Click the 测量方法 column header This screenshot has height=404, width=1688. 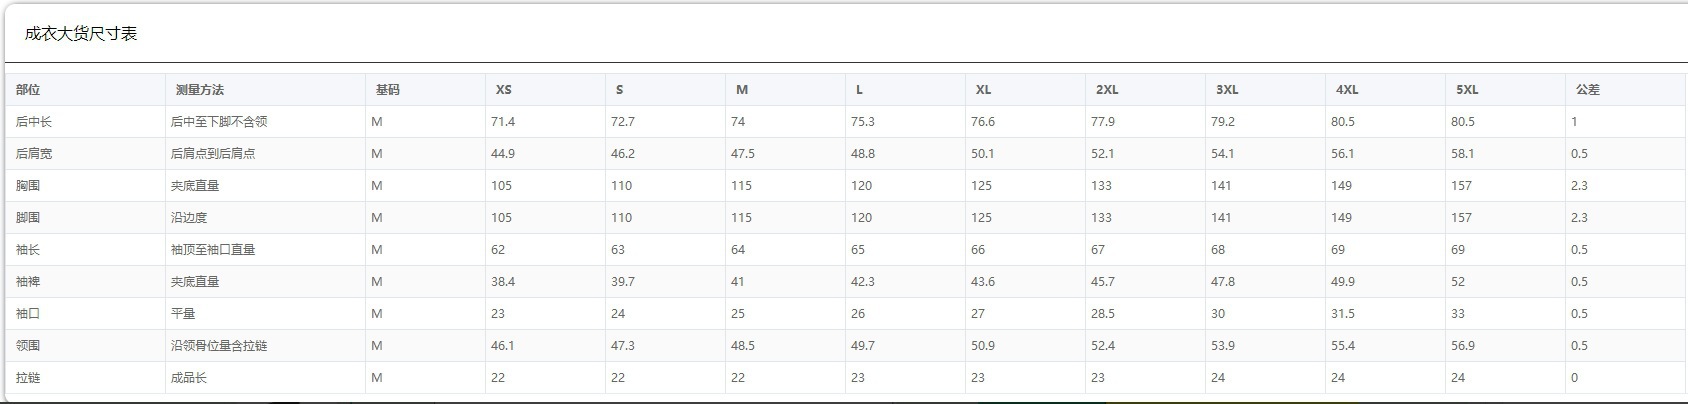[200, 90]
